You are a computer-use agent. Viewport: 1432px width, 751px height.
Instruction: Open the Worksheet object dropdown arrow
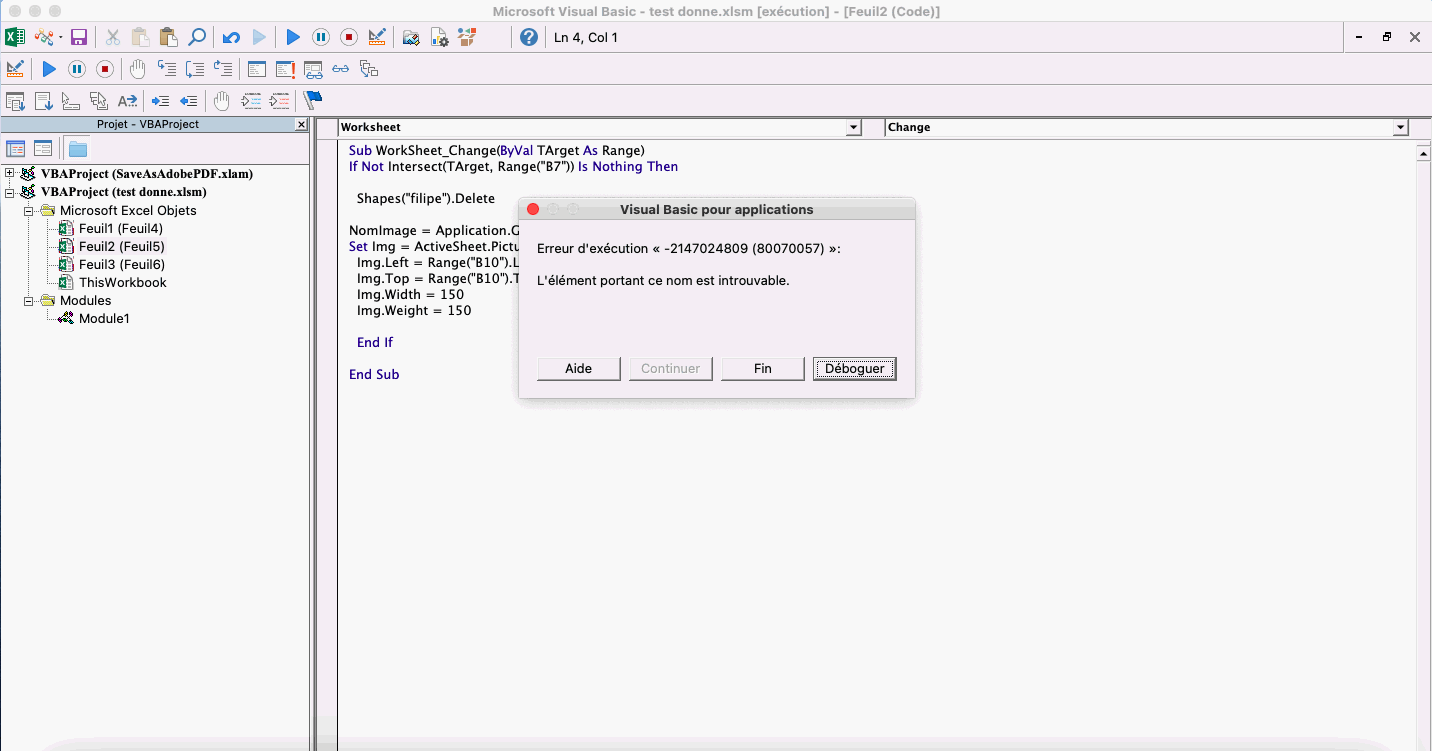pos(854,127)
